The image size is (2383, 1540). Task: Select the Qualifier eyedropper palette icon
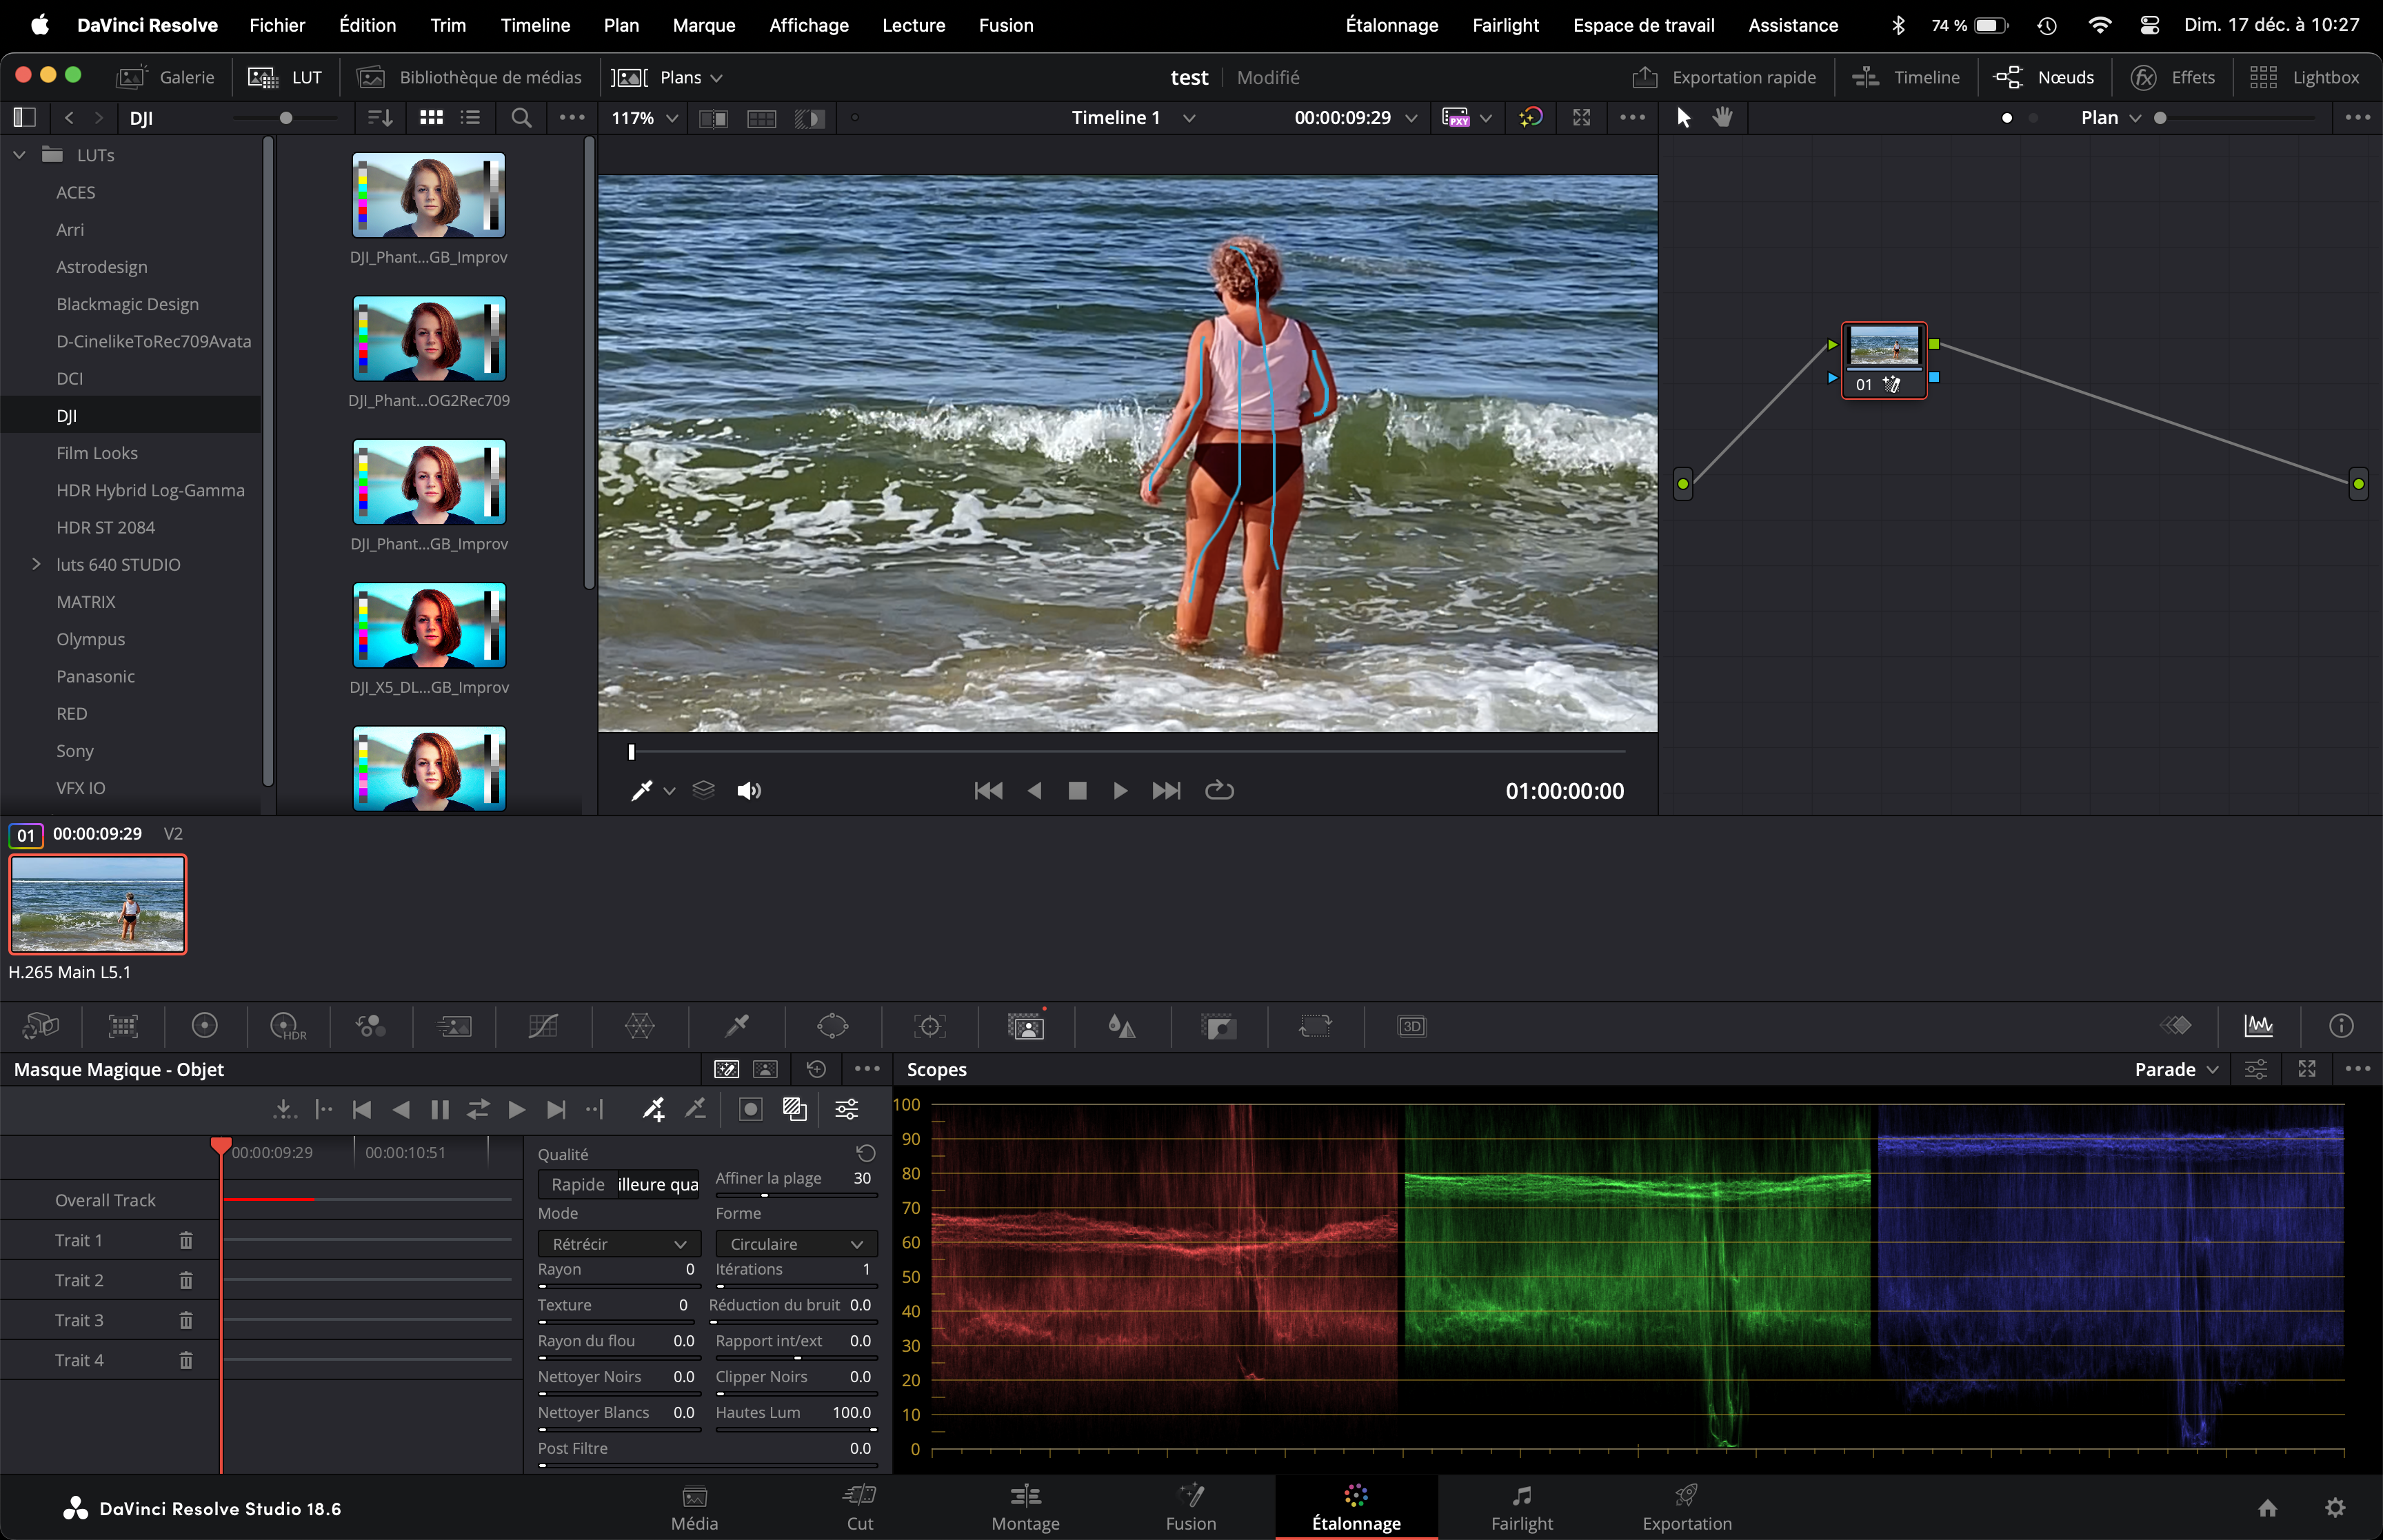pyautogui.click(x=737, y=1026)
